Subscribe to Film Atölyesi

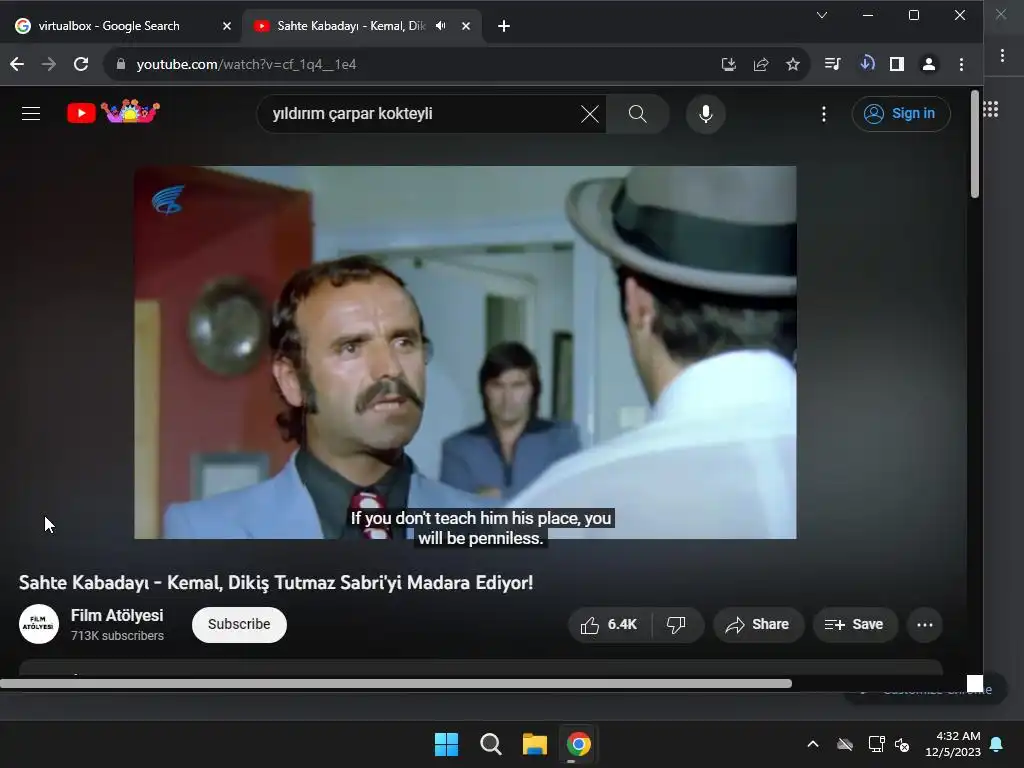click(x=239, y=624)
